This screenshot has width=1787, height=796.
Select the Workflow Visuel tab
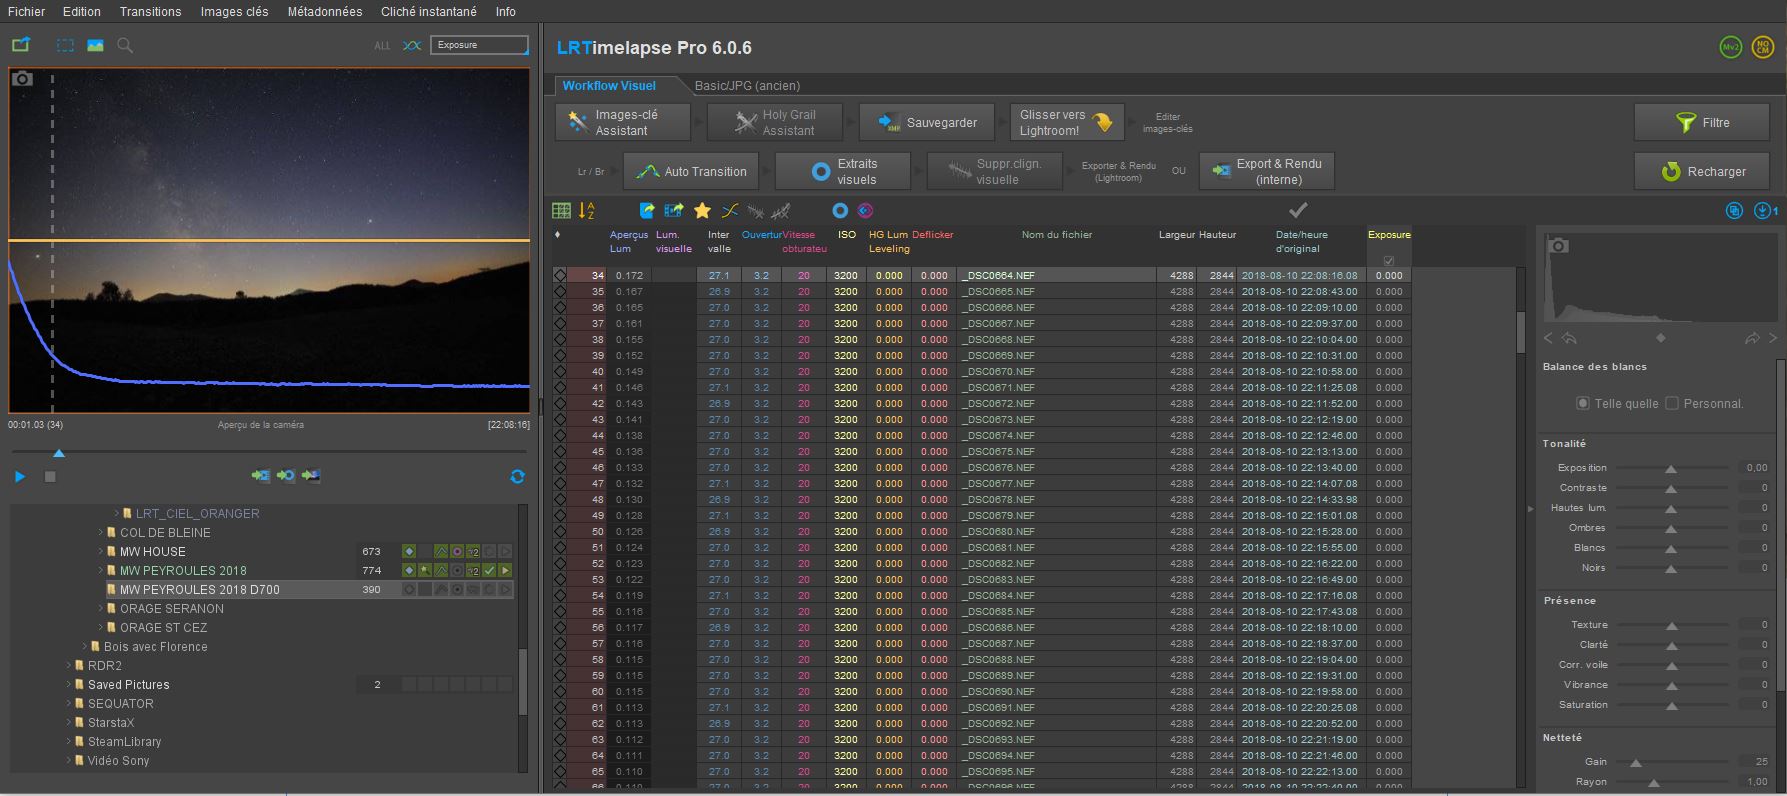(610, 86)
